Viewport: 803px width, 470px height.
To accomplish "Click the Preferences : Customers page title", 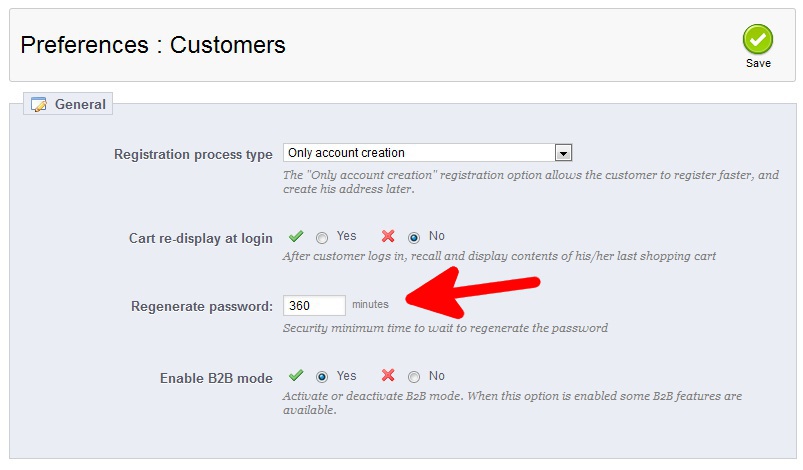I will point(153,45).
